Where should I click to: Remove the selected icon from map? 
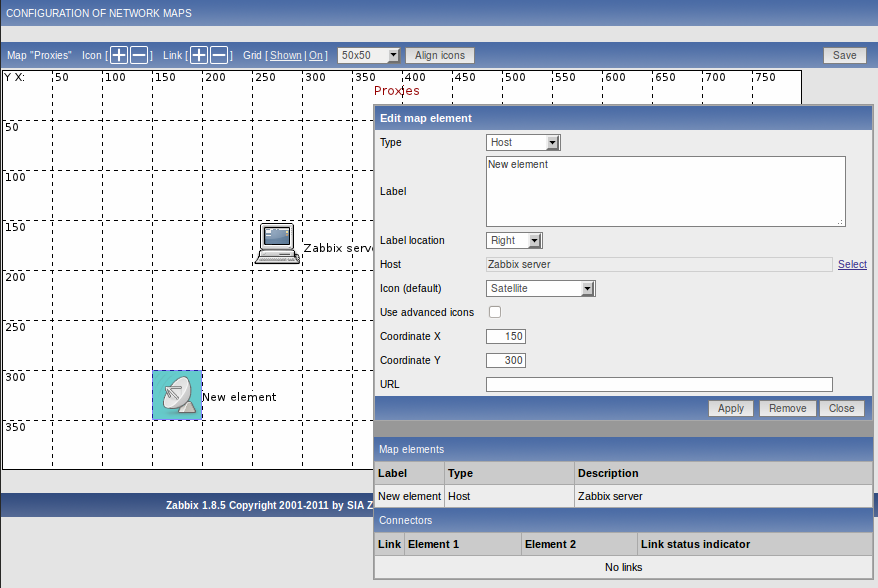[139, 55]
